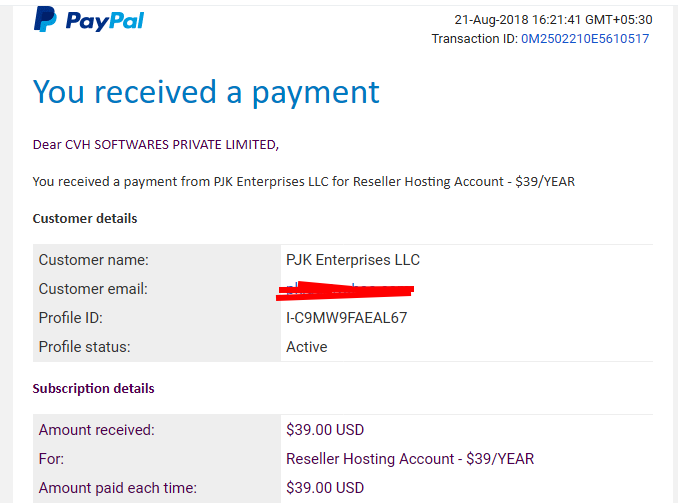Viewport: 678px width, 503px height.
Task: Click customer name PJK Enterprises LLC value
Action: 353,260
